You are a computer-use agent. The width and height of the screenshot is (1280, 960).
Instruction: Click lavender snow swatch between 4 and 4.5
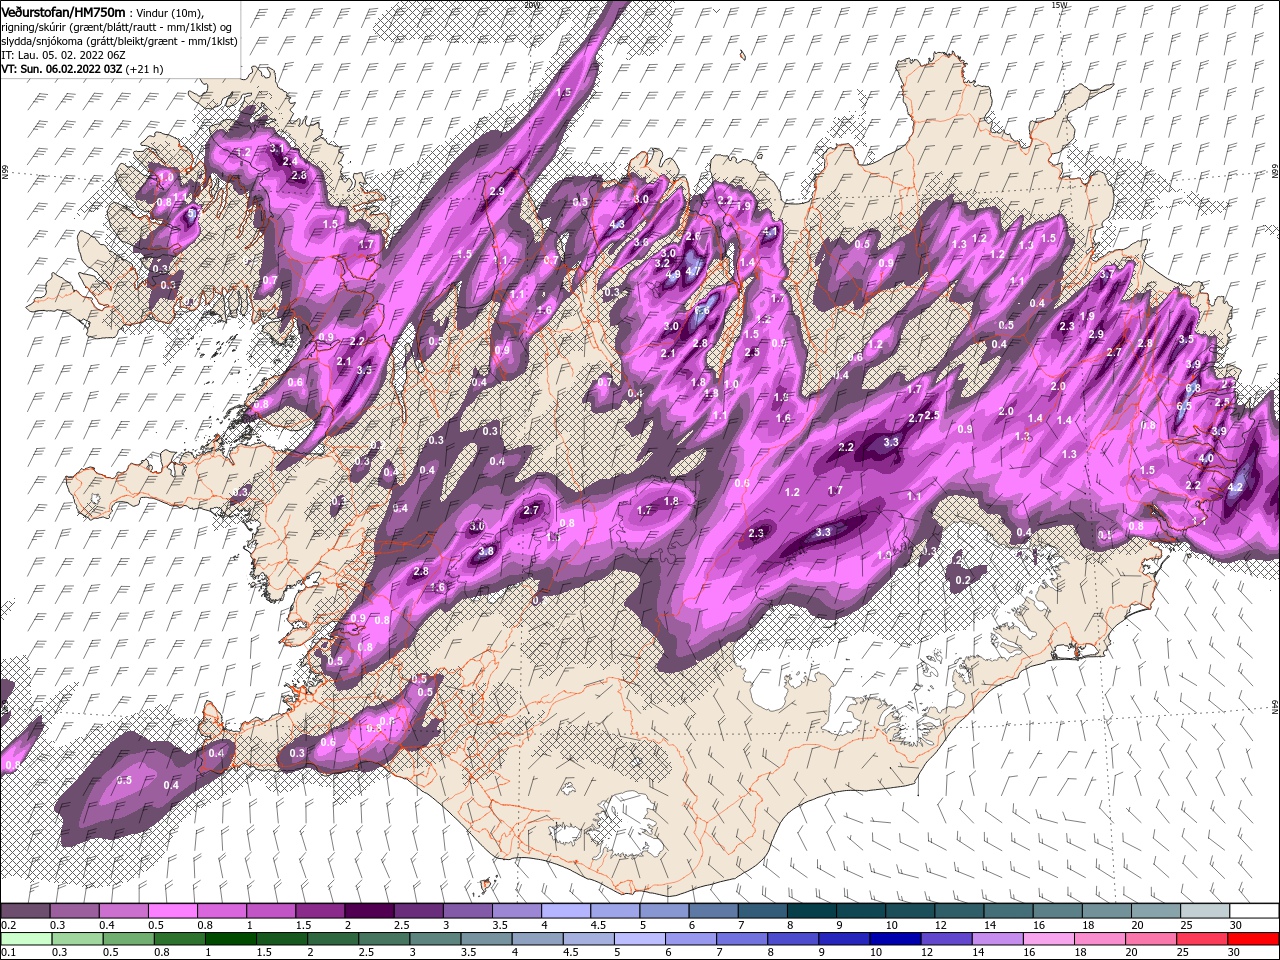point(566,911)
